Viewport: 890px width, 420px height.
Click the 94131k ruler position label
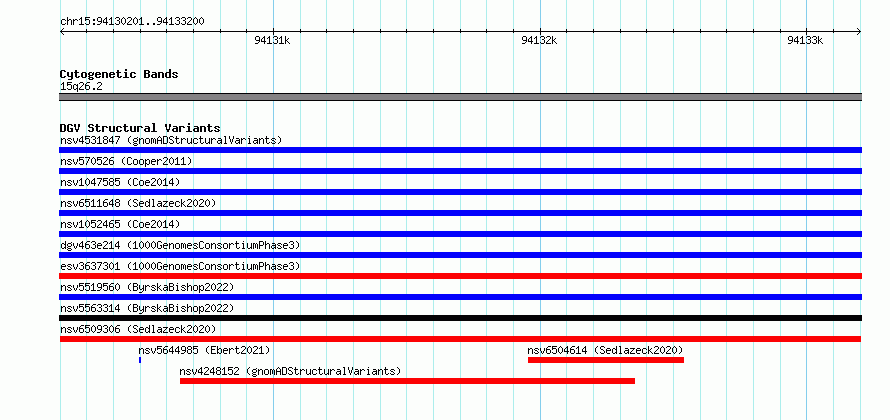point(273,40)
